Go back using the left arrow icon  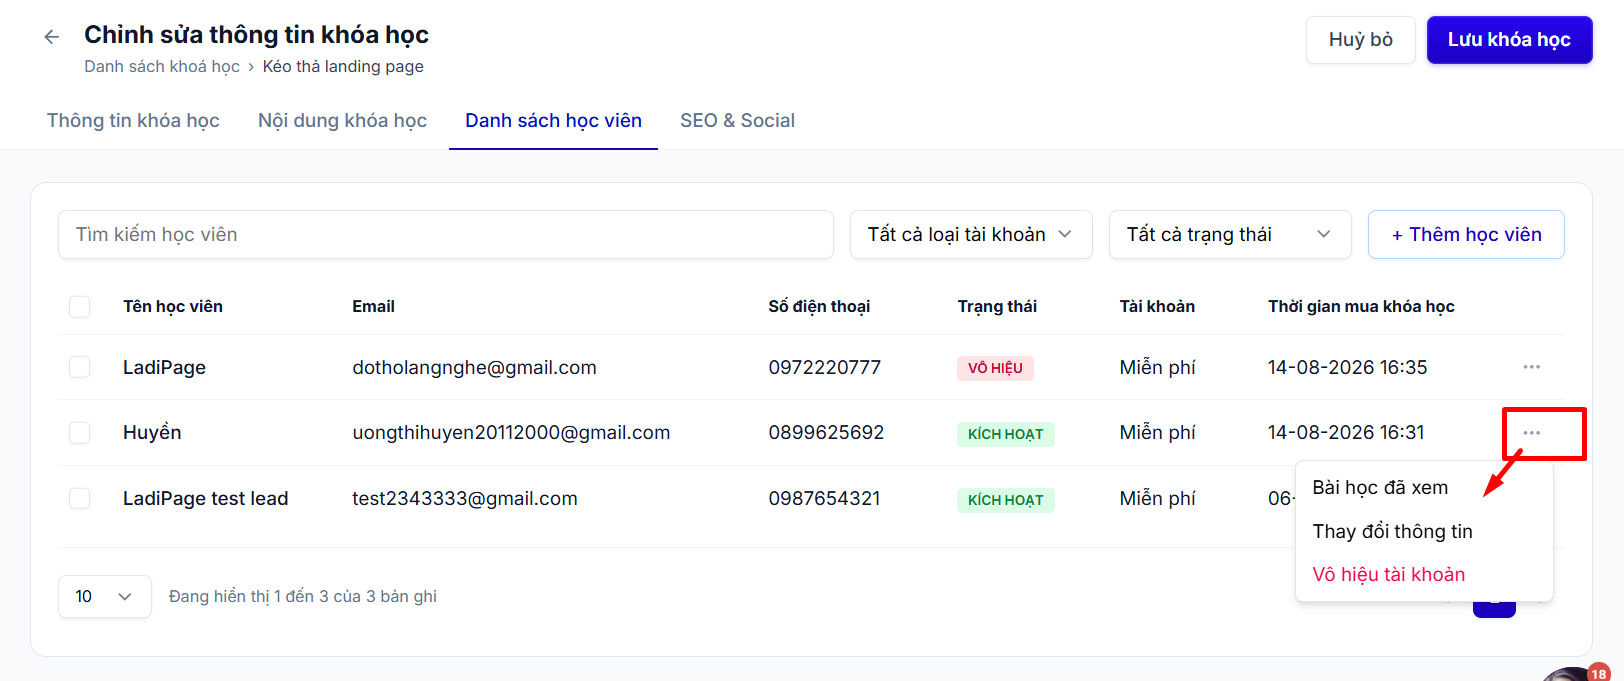[x=51, y=37]
